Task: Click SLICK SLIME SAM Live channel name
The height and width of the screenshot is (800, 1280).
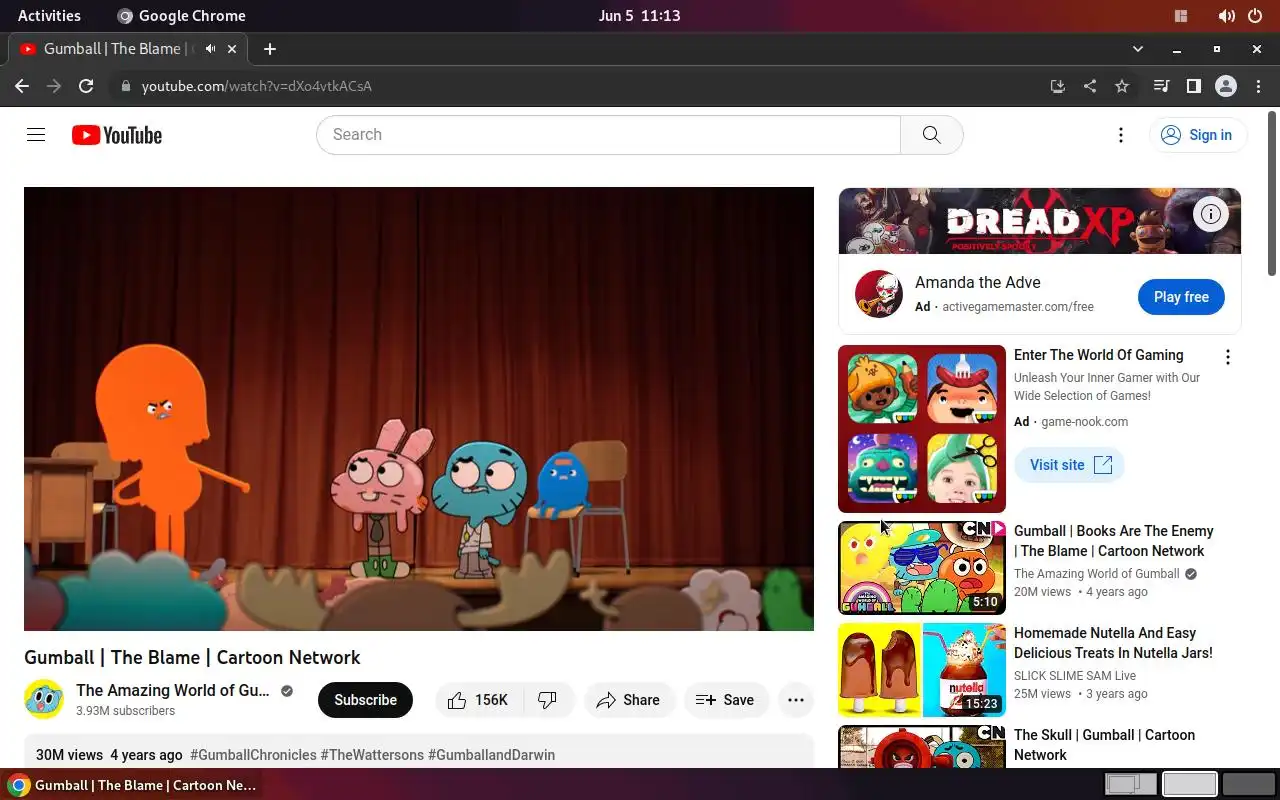Action: click(1075, 675)
